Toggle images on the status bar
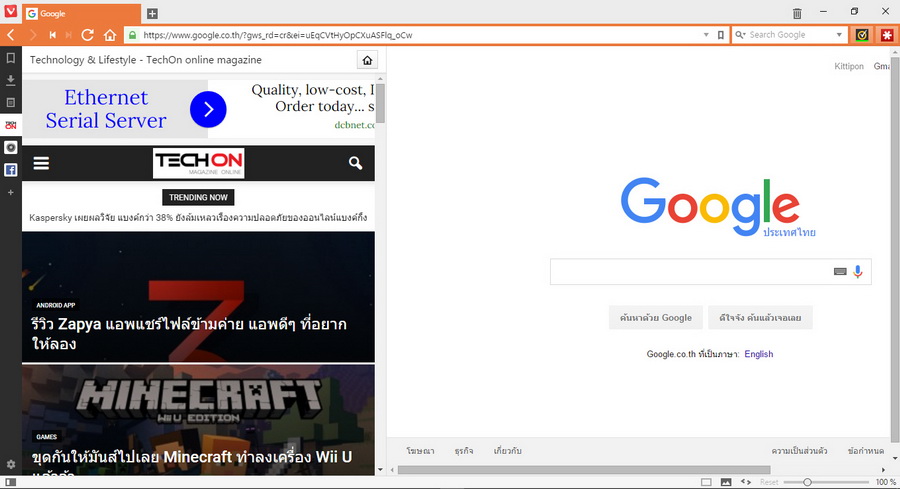Viewport: 900px width, 489px height. coord(726,482)
